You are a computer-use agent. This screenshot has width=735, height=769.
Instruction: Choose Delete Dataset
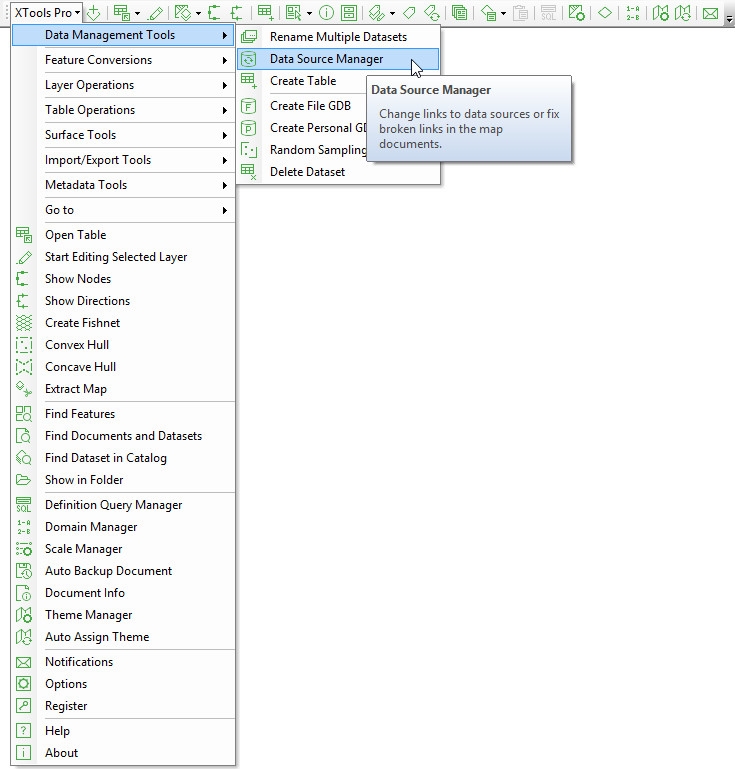pyautogui.click(x=338, y=172)
